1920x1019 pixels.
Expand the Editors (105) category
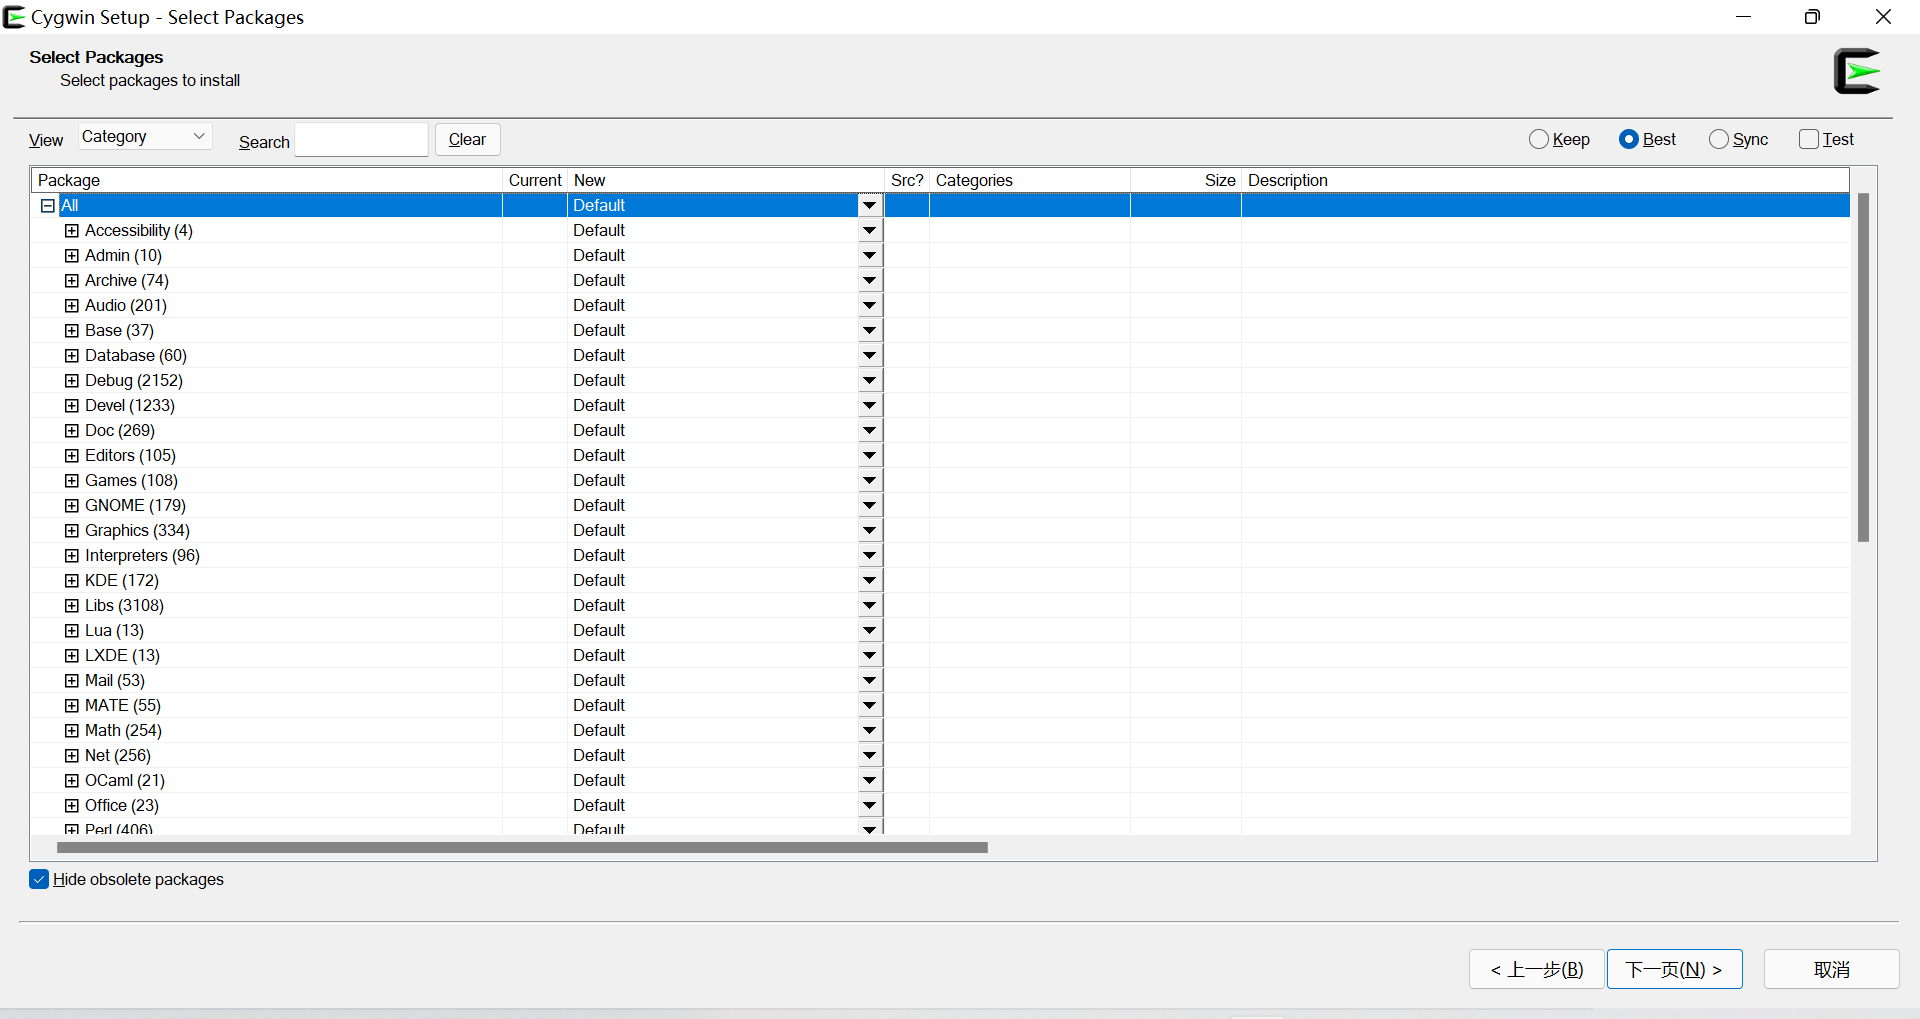click(x=72, y=456)
